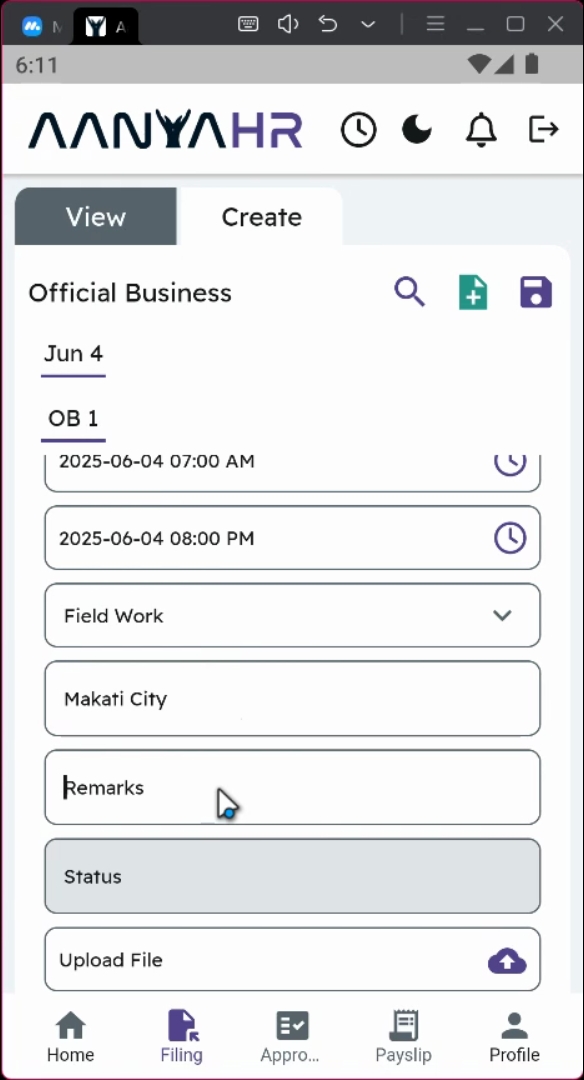The image size is (584, 1080).
Task: Open Profile in bottom navigation
Action: tap(514, 1037)
